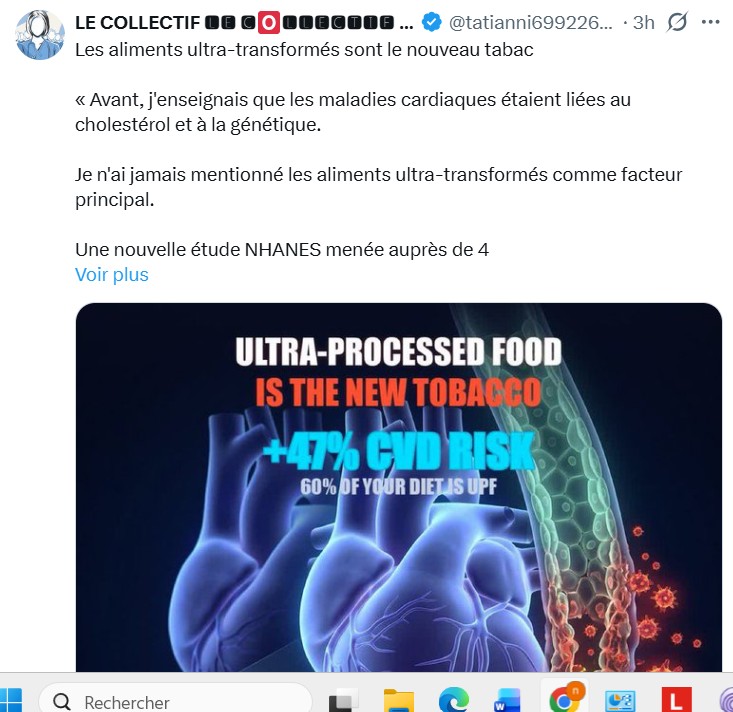
Task: Open Task View from the taskbar
Action: [344, 701]
